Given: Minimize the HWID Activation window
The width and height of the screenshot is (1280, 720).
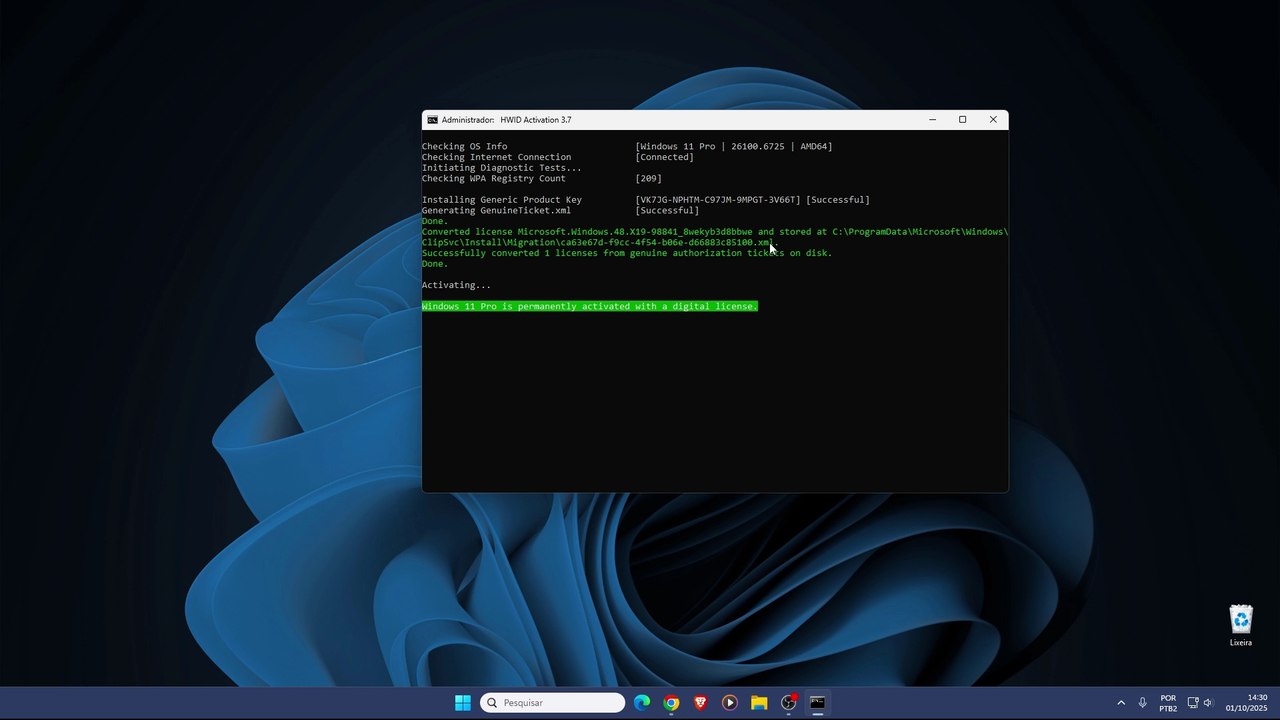Looking at the screenshot, I should coord(932,120).
